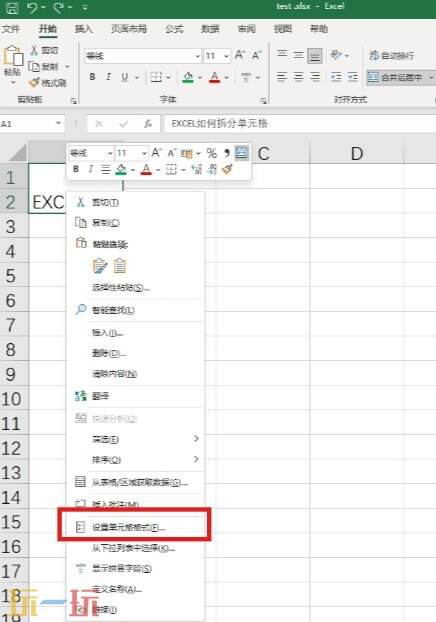Screen dimensions: 436x622
Task: Toggle the merge center icon on the mini toolbar
Action: click(x=242, y=153)
